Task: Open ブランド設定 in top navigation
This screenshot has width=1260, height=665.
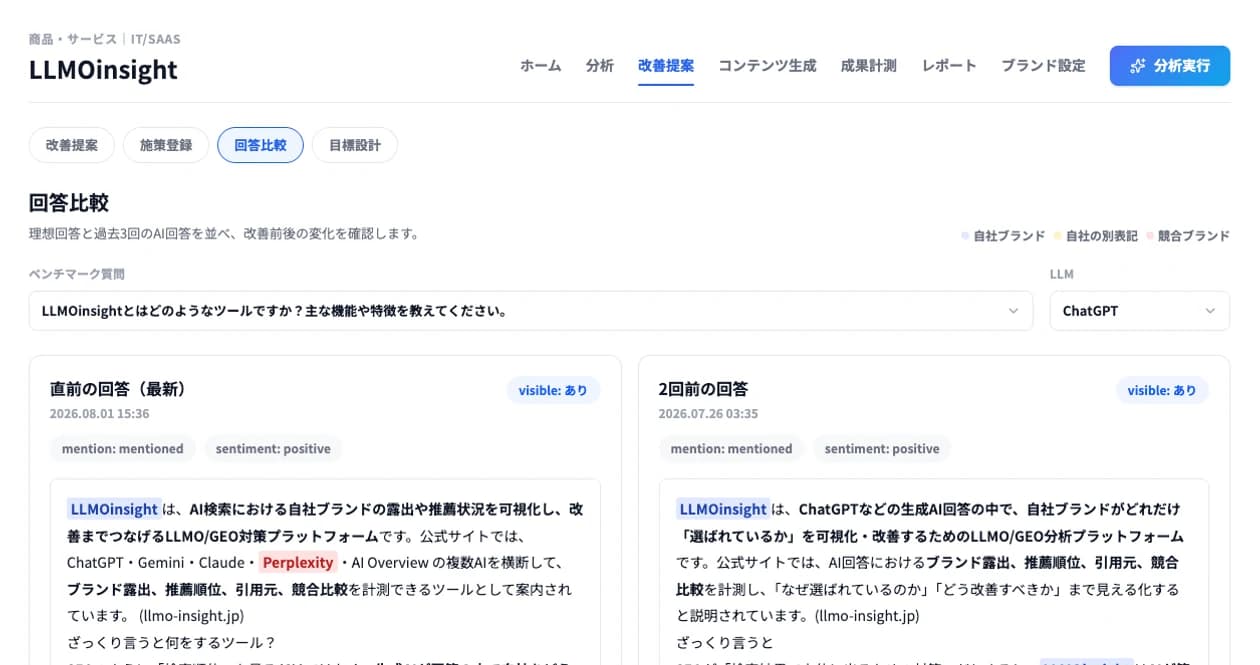Action: pyautogui.click(x=1043, y=66)
